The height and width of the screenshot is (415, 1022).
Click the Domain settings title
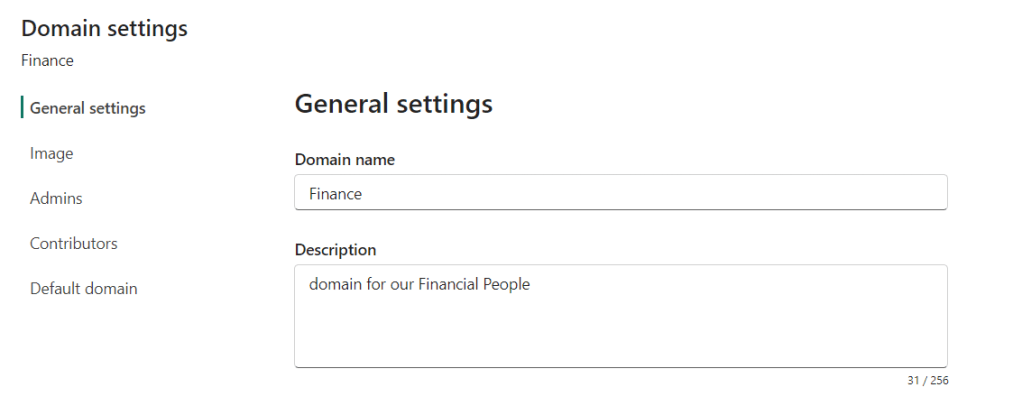tap(104, 29)
